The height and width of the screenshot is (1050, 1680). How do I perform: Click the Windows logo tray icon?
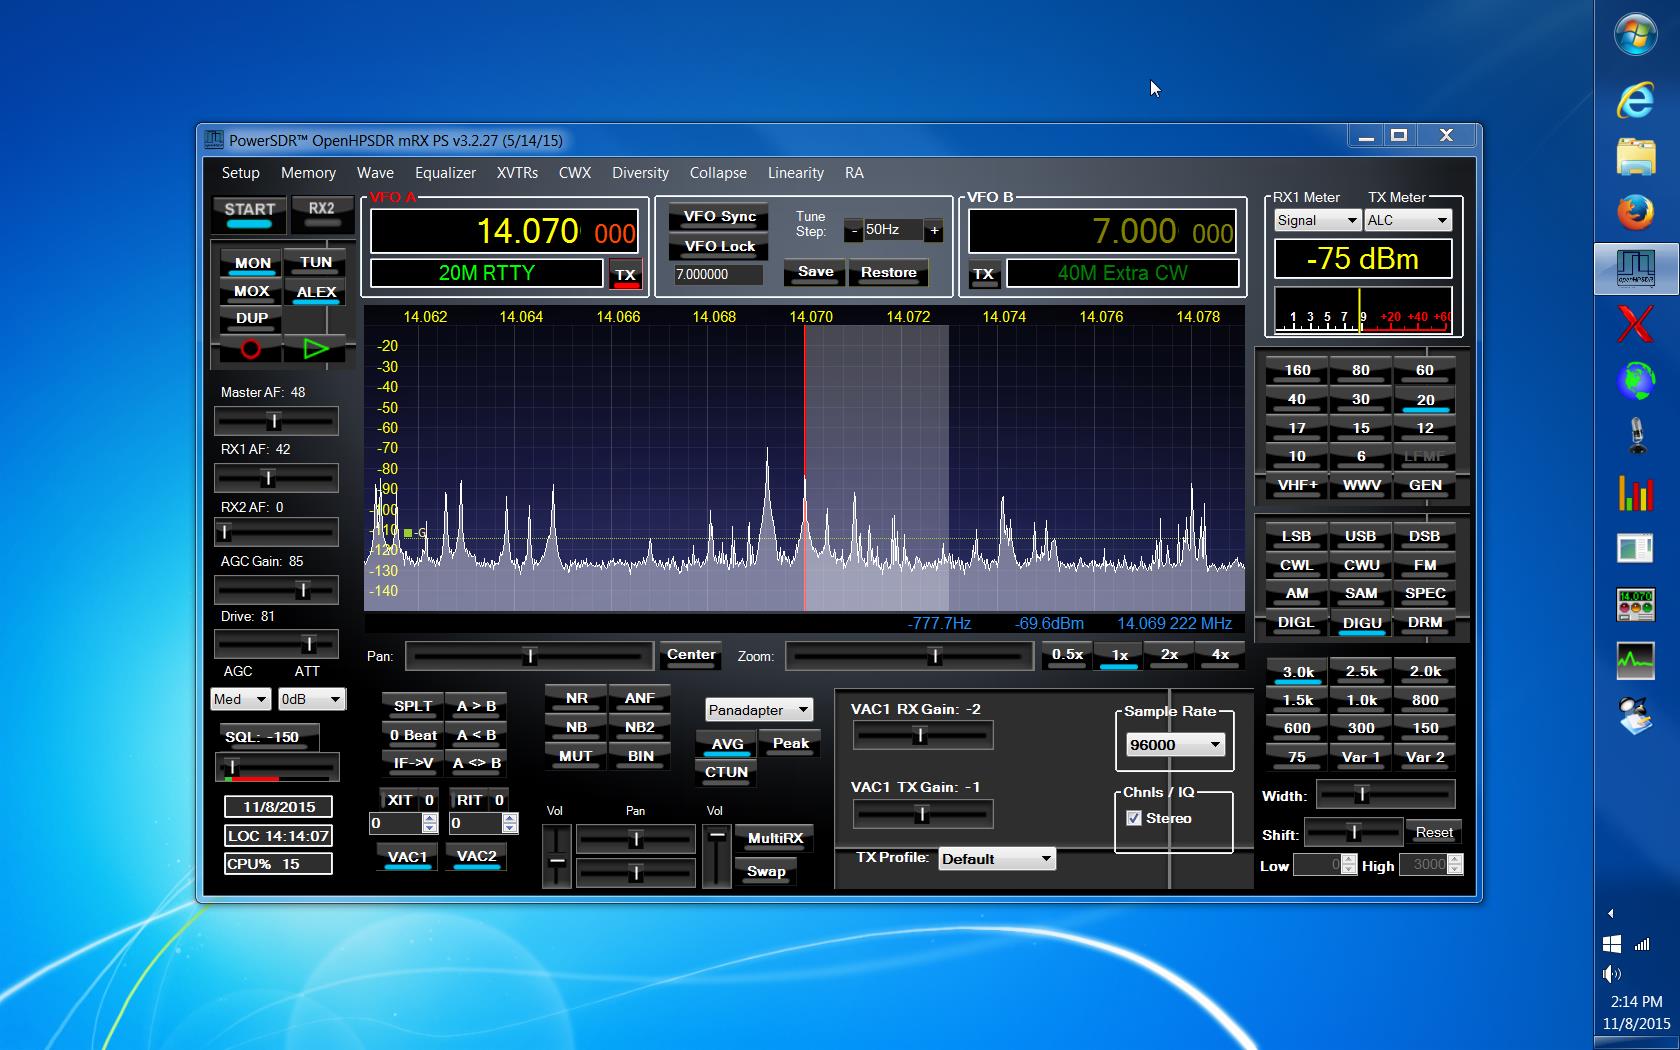coord(1611,944)
